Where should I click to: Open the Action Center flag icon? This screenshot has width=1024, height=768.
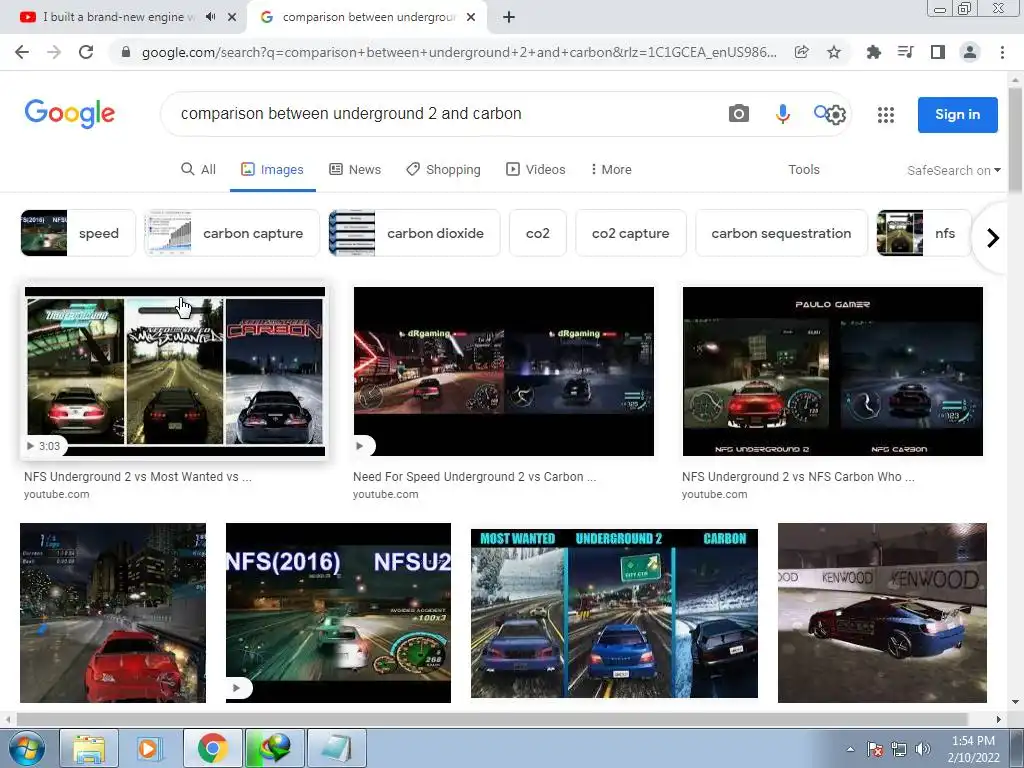click(875, 748)
